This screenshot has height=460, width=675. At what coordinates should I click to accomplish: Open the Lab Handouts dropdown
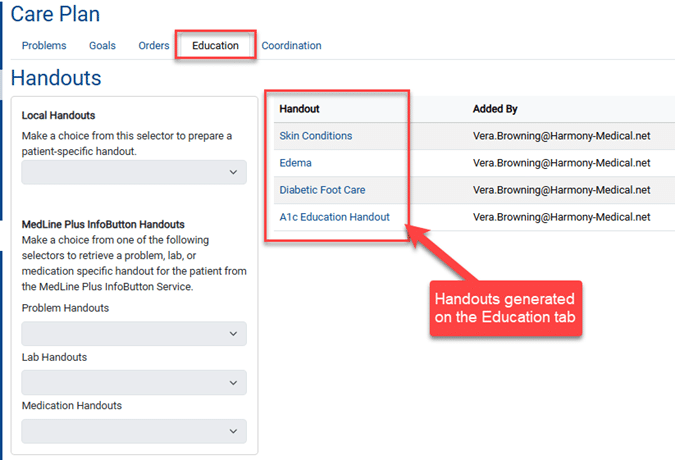[134, 383]
